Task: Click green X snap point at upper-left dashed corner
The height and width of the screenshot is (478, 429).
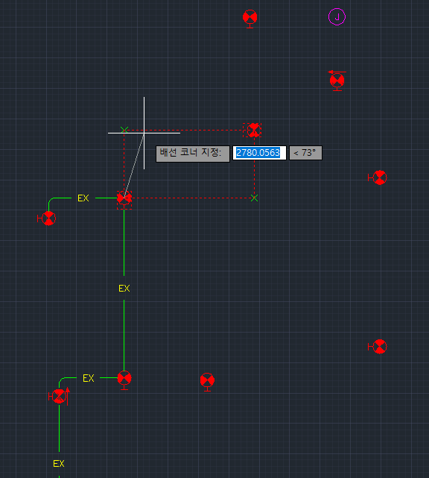Action: (x=124, y=130)
